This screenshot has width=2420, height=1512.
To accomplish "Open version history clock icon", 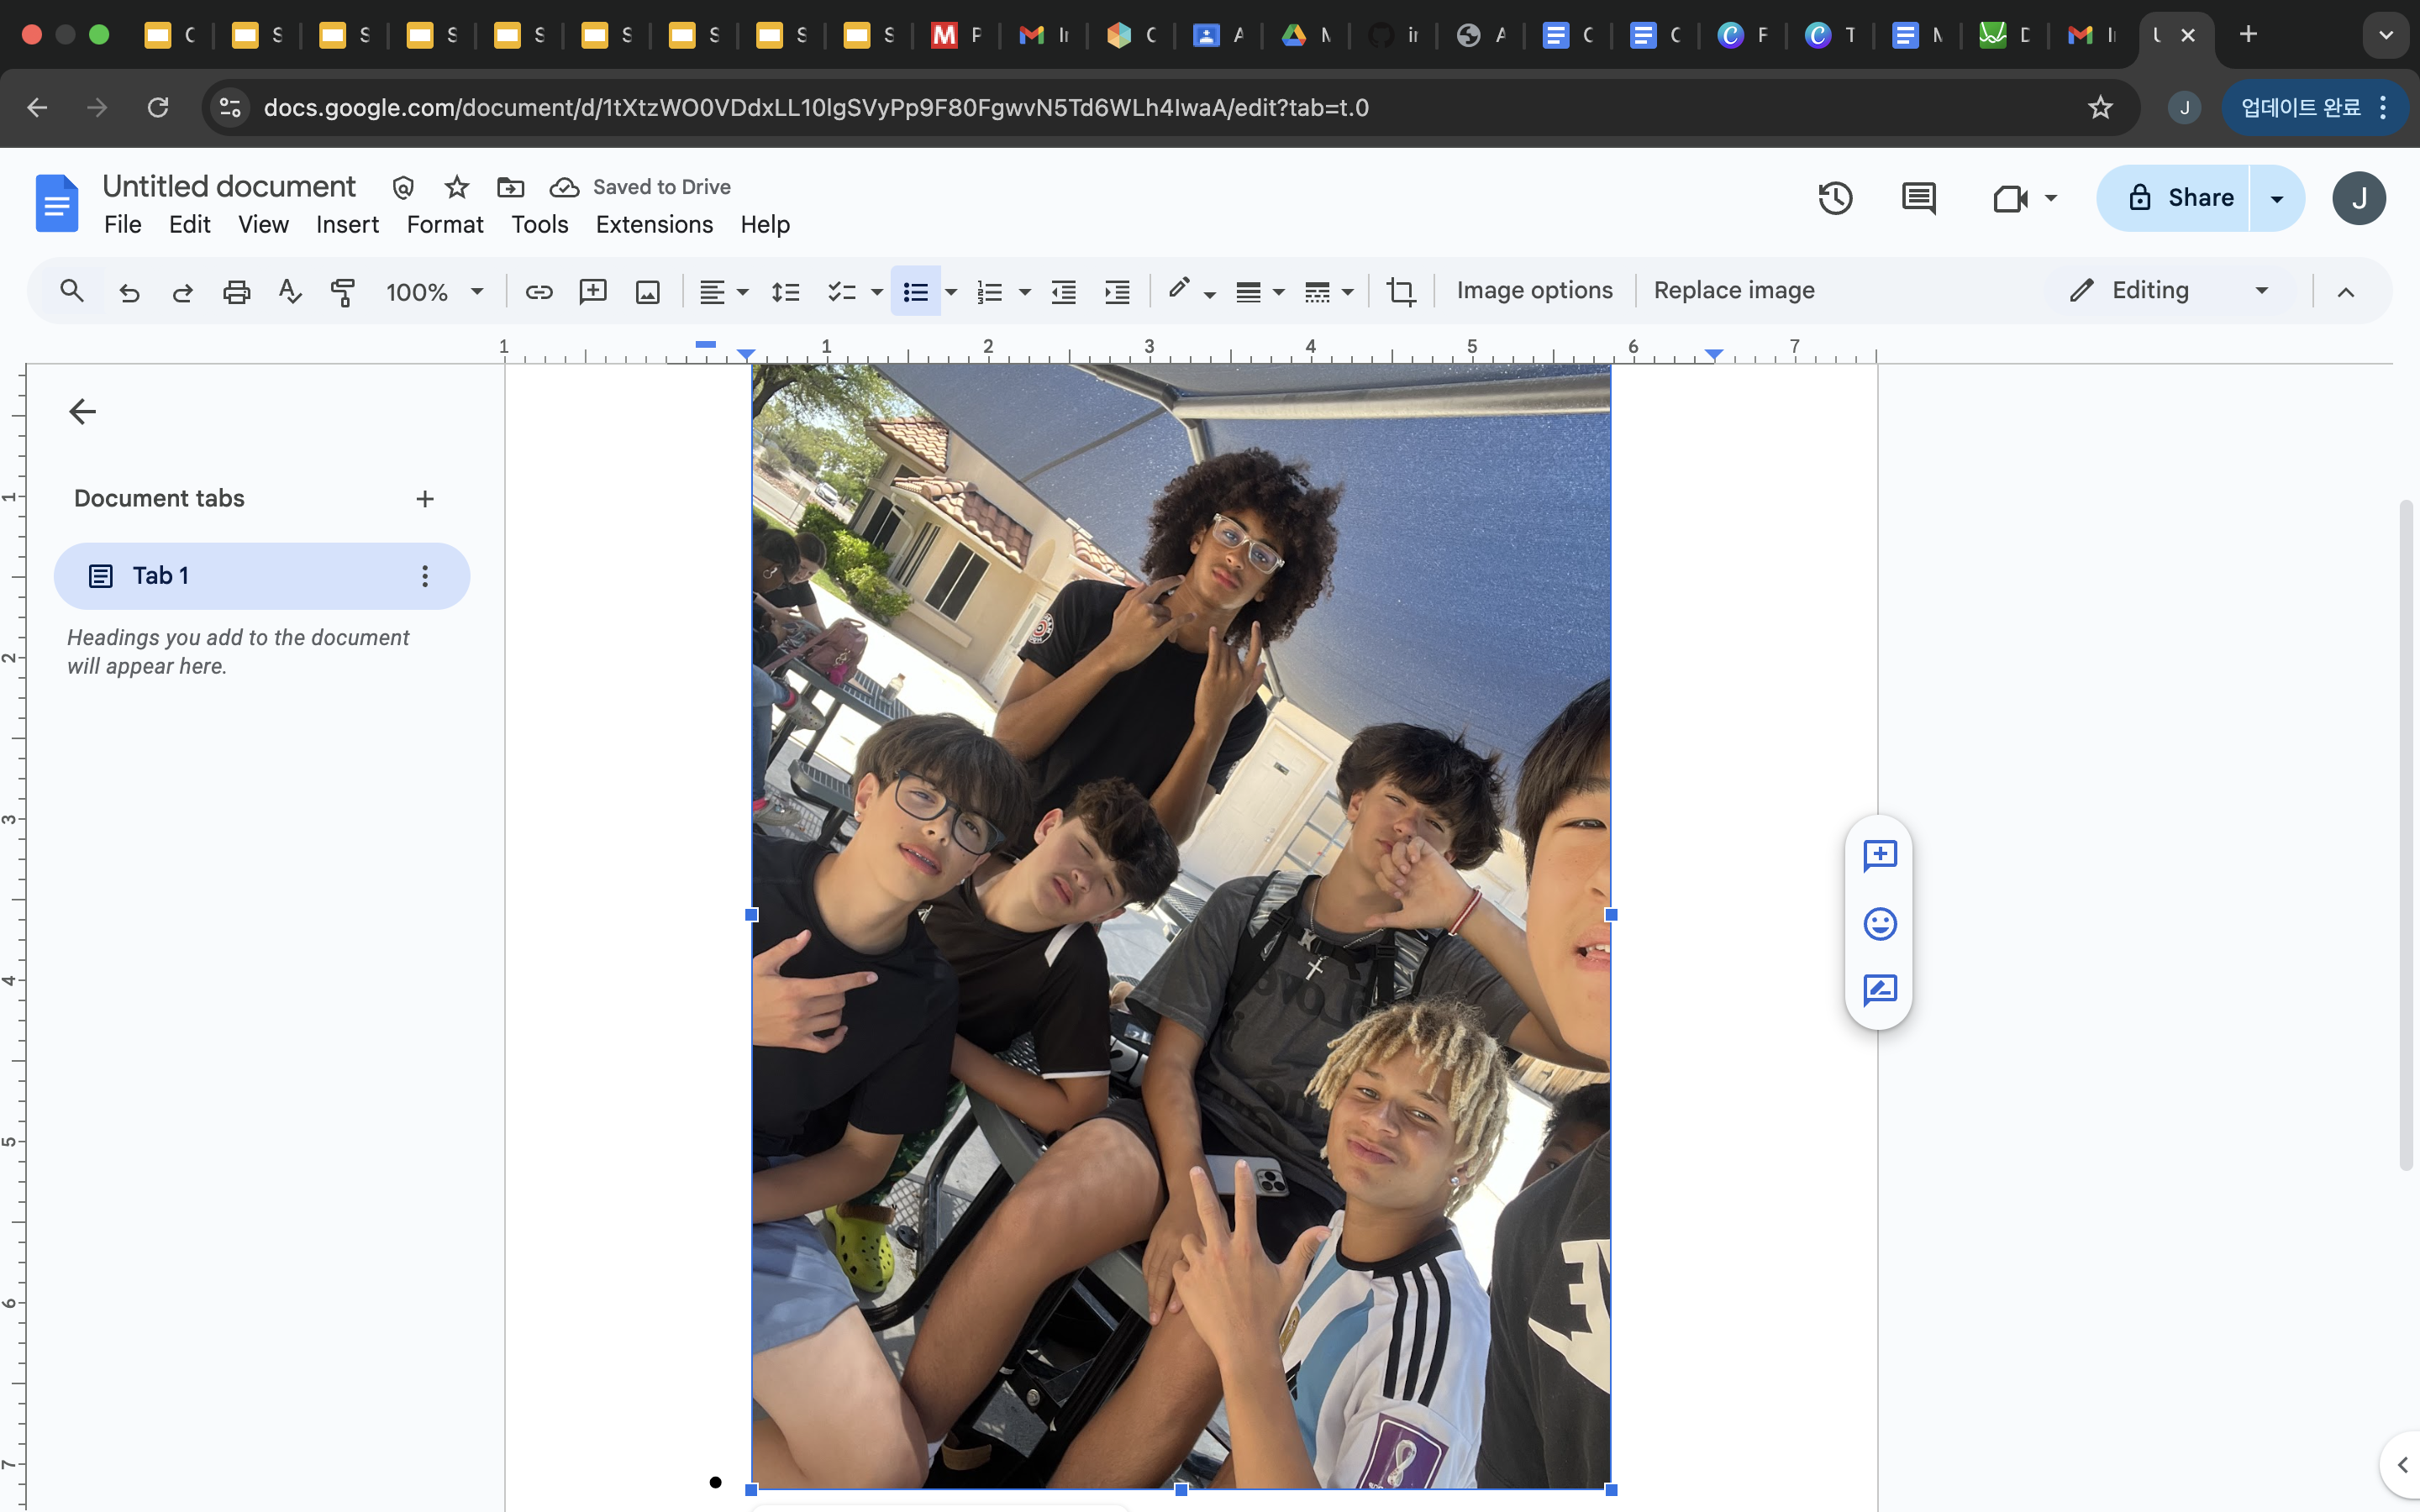I will (x=1834, y=198).
